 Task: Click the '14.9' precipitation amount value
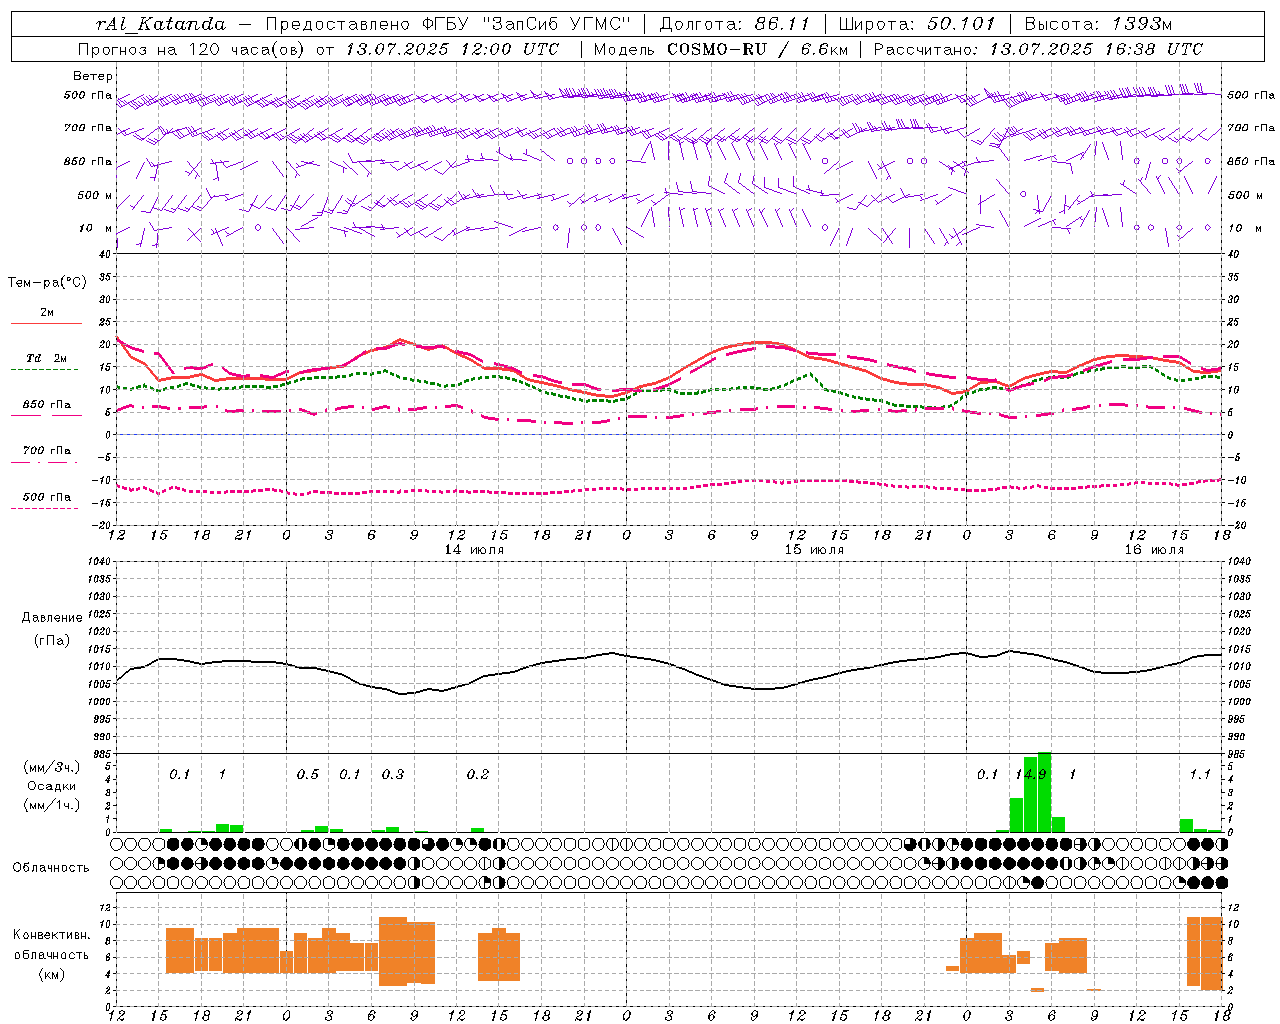tap(1031, 774)
